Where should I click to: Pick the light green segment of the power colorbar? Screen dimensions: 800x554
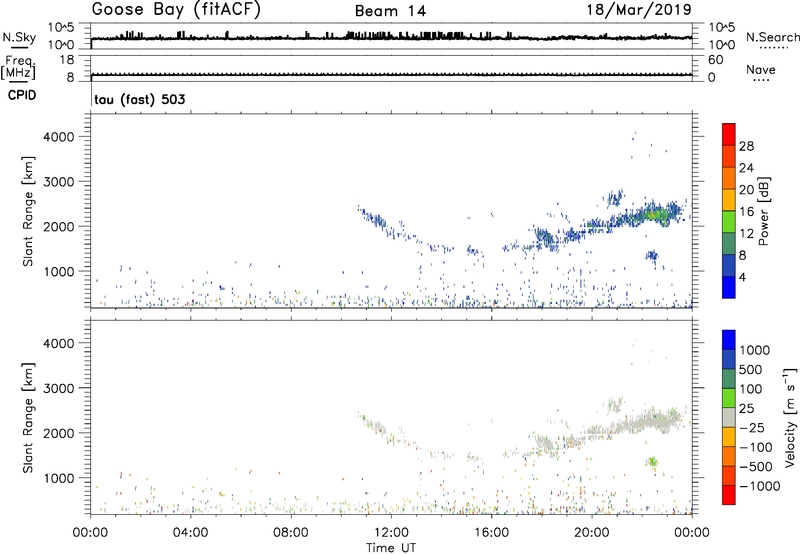[x=729, y=222]
